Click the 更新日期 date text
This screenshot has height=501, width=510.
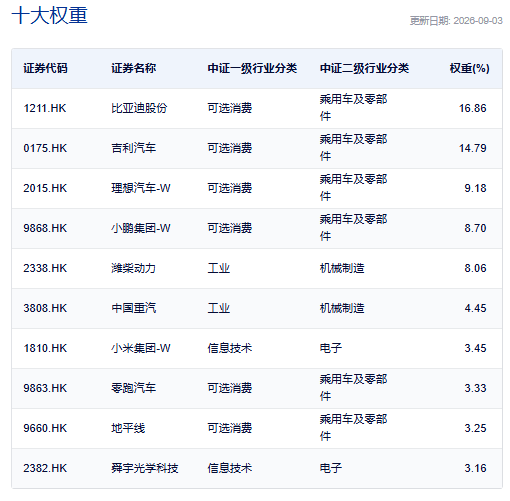click(x=456, y=21)
